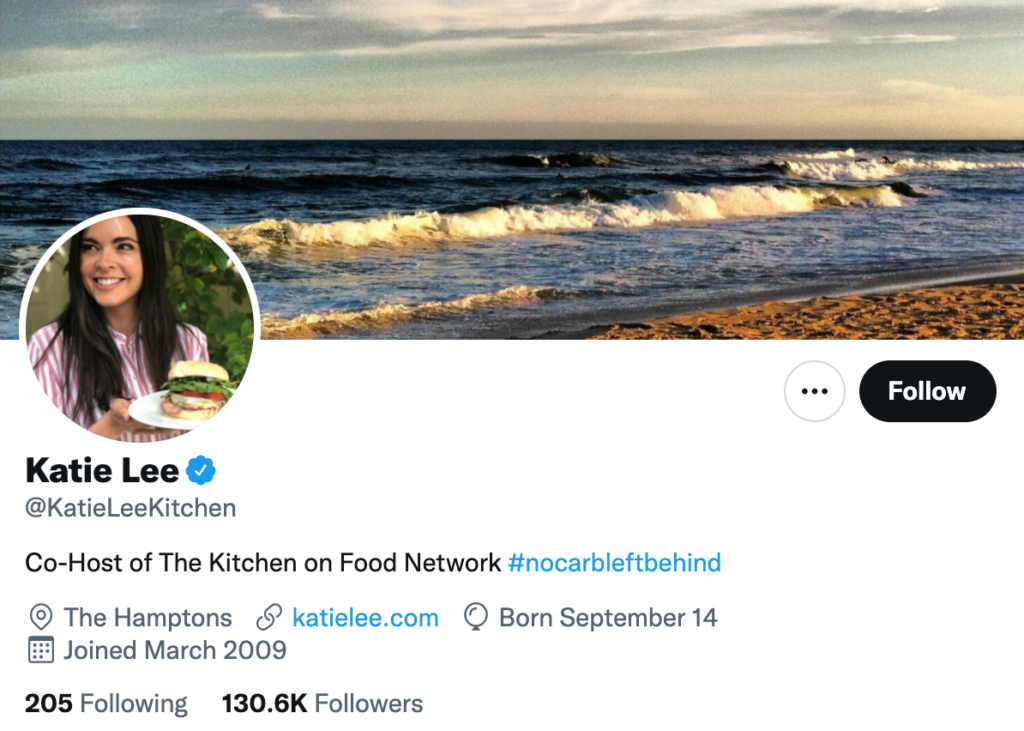Click the birthday balloon icon
The width and height of the screenshot is (1024, 731).
pyautogui.click(x=476, y=618)
